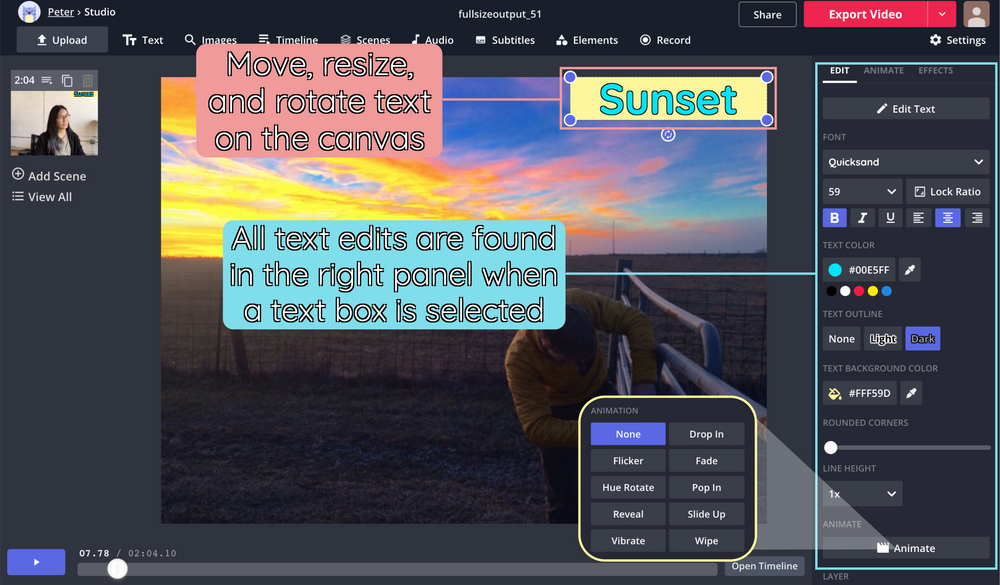Image resolution: width=1000 pixels, height=585 pixels.
Task: Pick a text color with the eyedropper
Action: [x=910, y=269]
